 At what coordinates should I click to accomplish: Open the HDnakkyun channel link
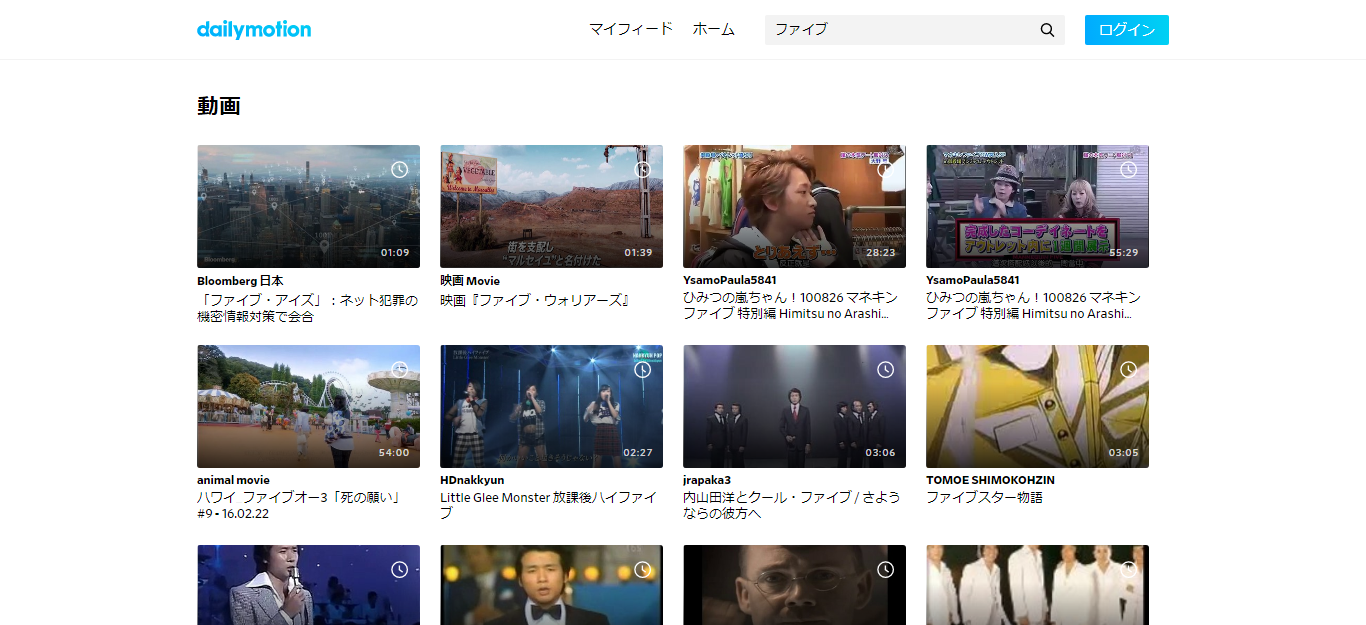pos(472,480)
